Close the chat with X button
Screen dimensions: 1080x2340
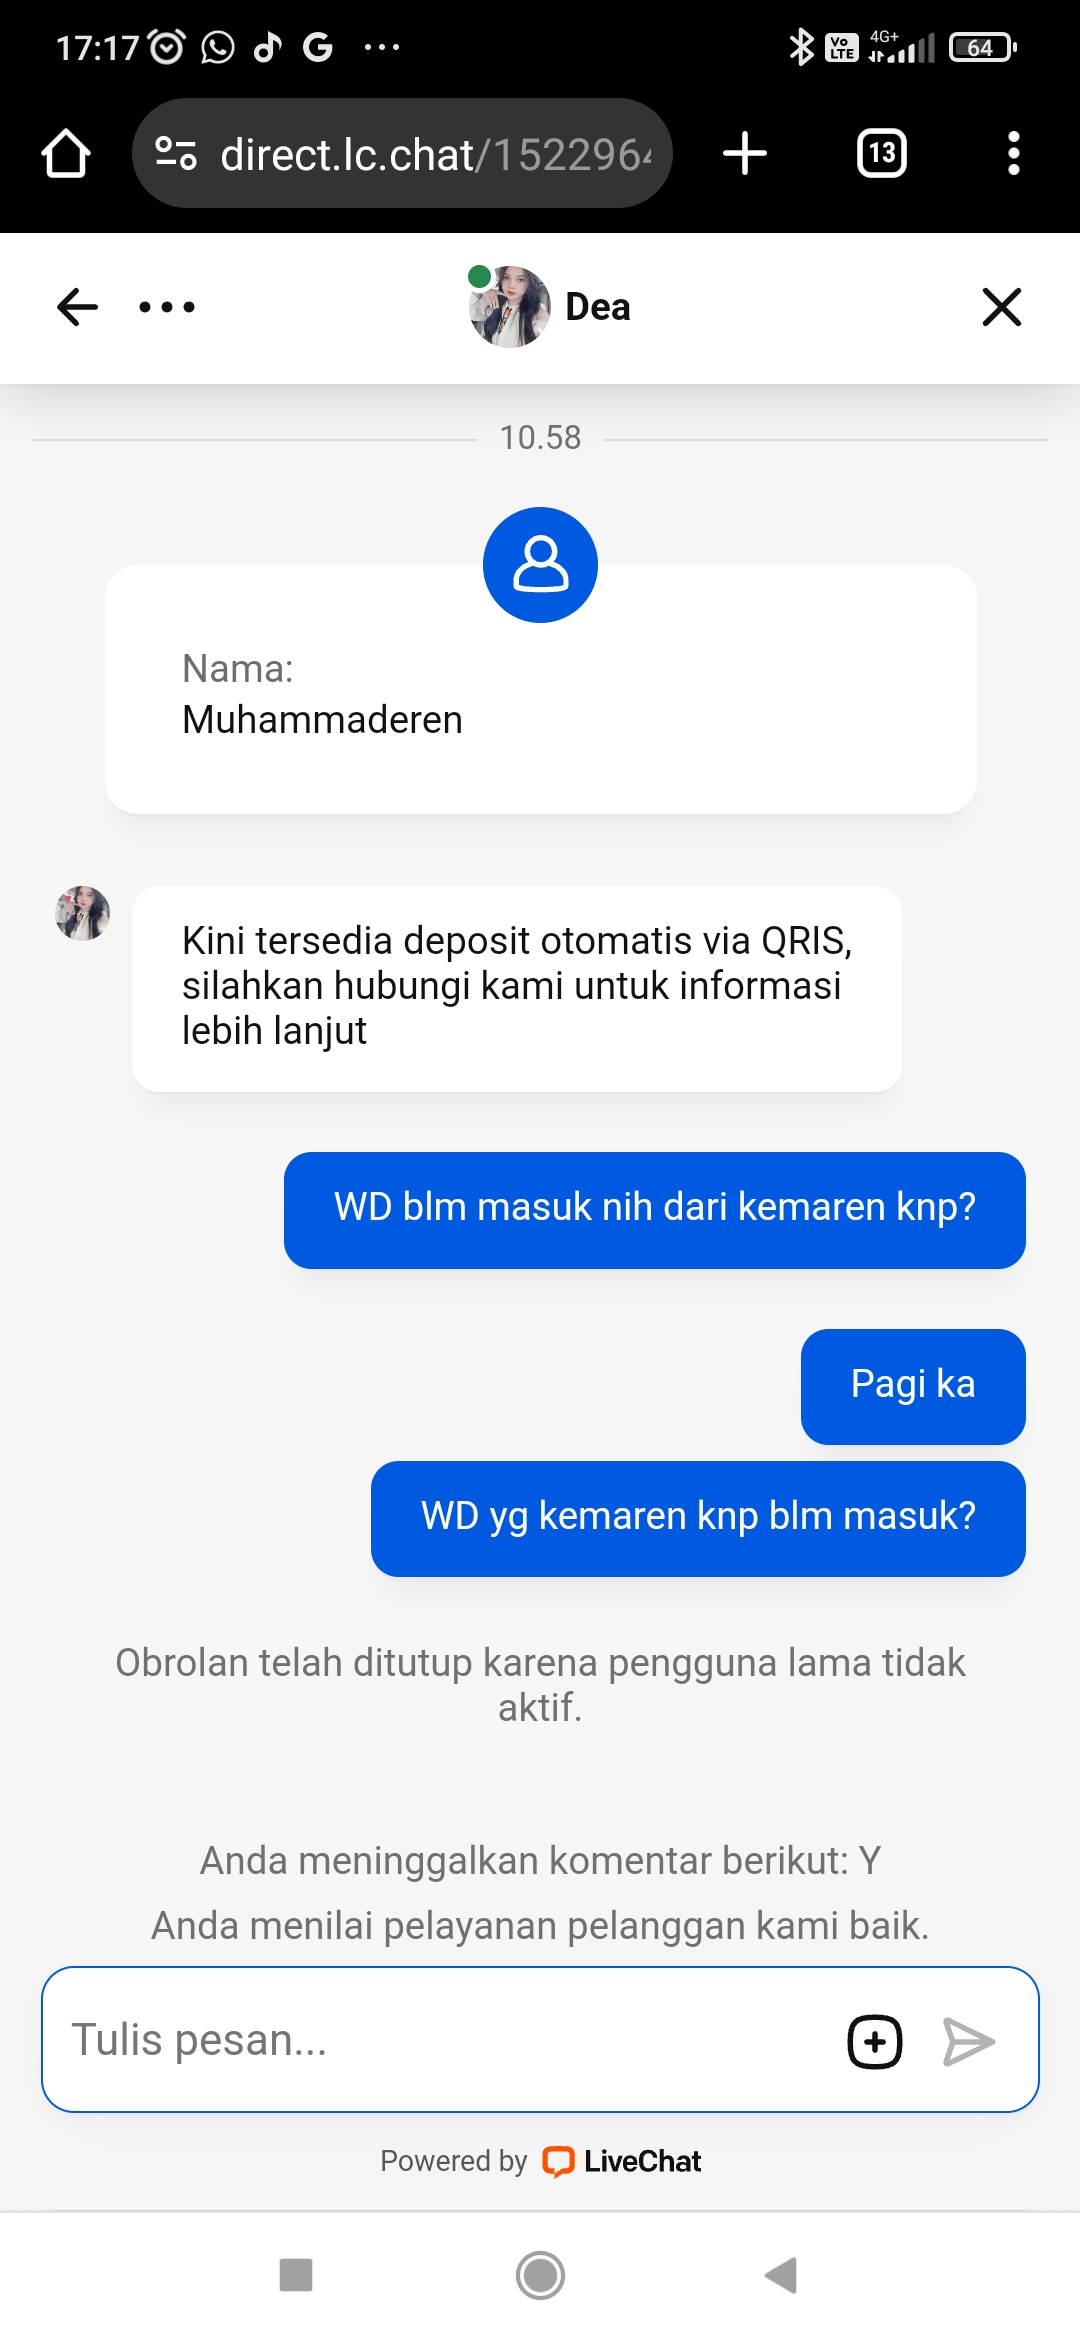[x=1002, y=307]
